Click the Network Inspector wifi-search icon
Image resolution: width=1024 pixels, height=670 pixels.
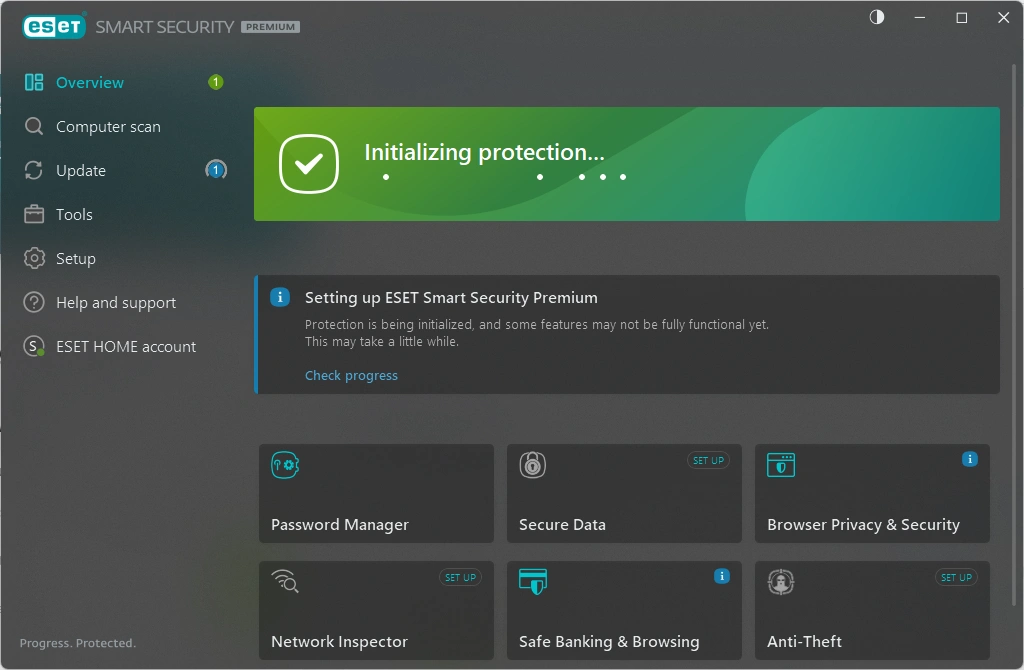point(287,582)
